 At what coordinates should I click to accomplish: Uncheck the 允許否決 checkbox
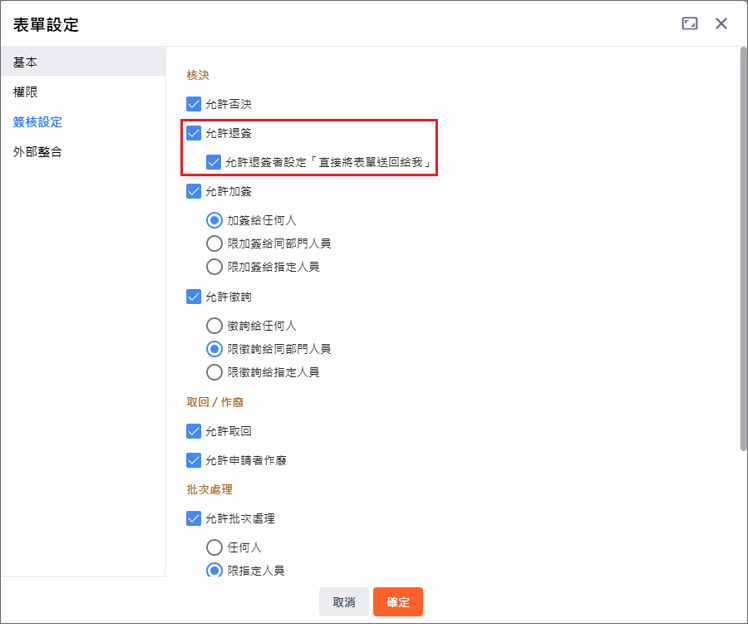194,103
